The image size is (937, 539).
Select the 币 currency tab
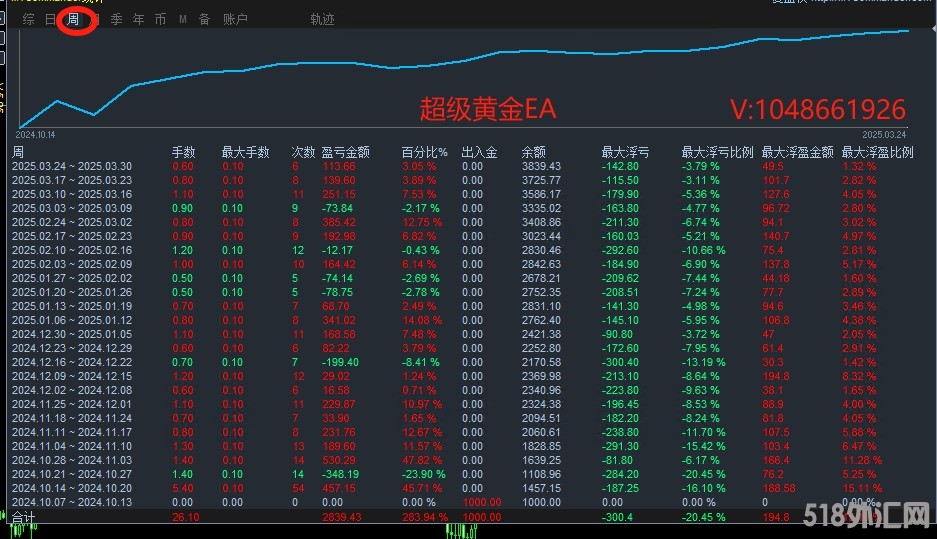pyautogui.click(x=160, y=19)
